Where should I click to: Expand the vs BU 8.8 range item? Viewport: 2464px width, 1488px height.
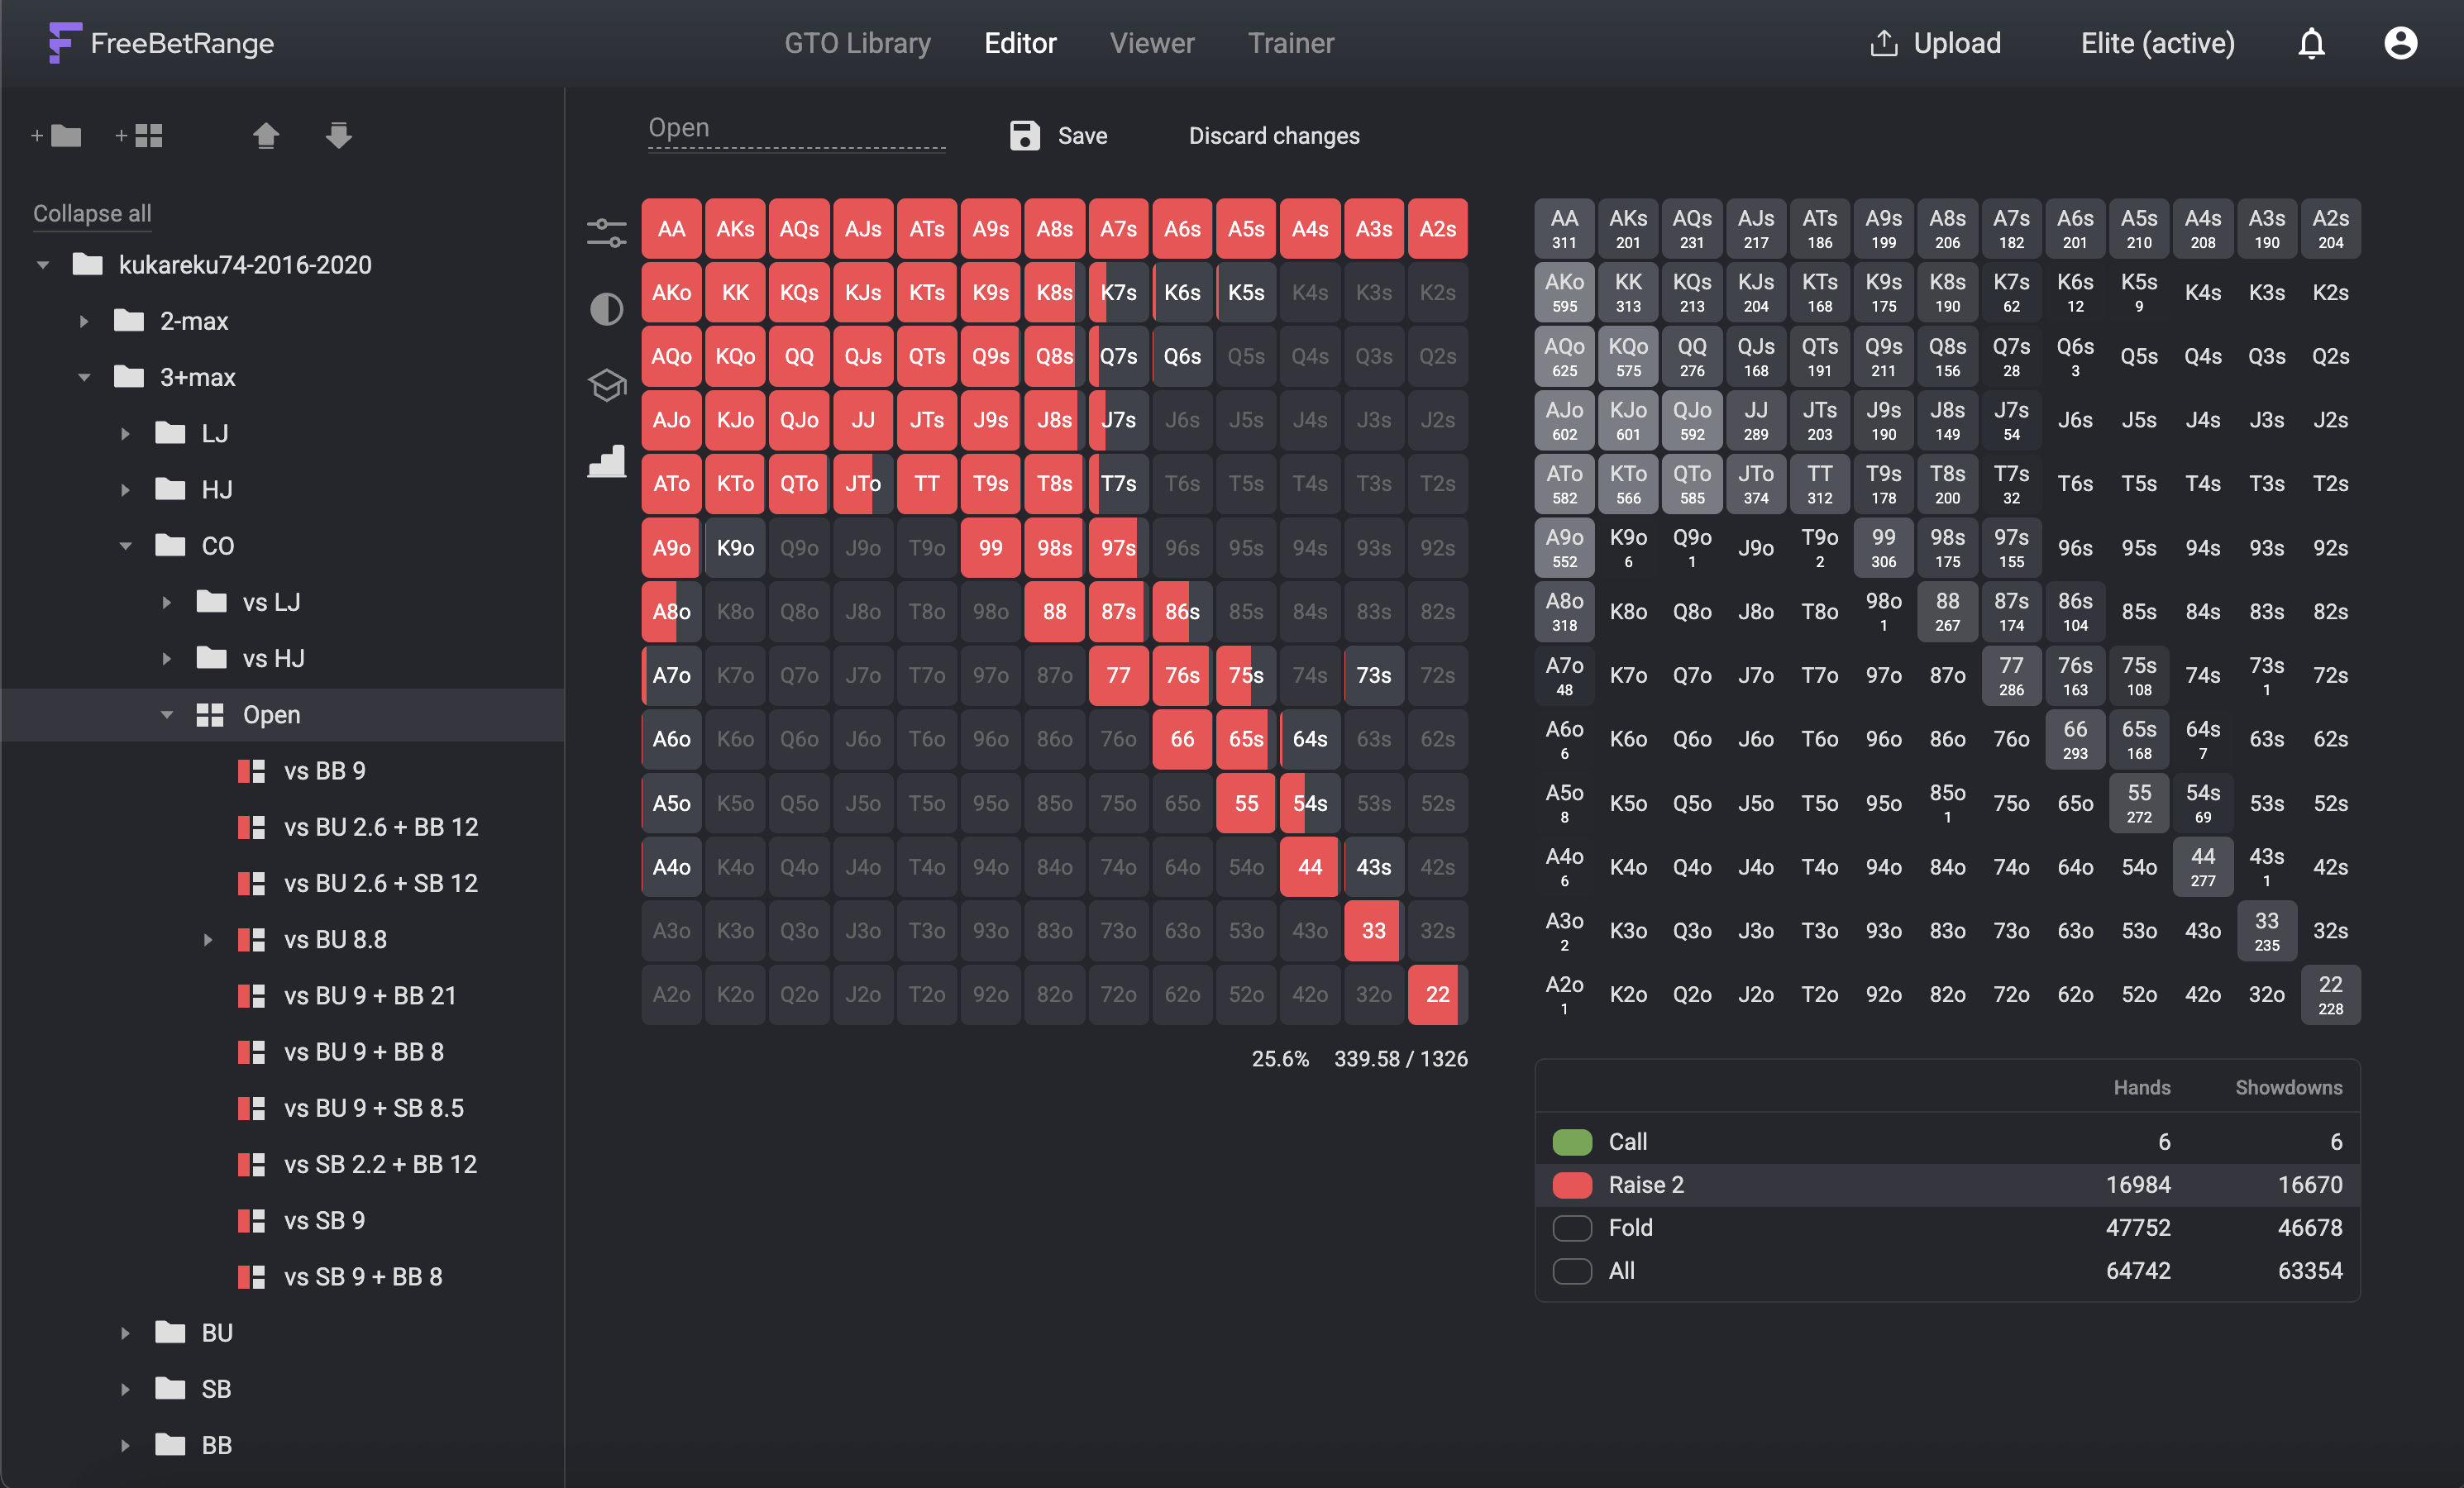tap(208, 939)
